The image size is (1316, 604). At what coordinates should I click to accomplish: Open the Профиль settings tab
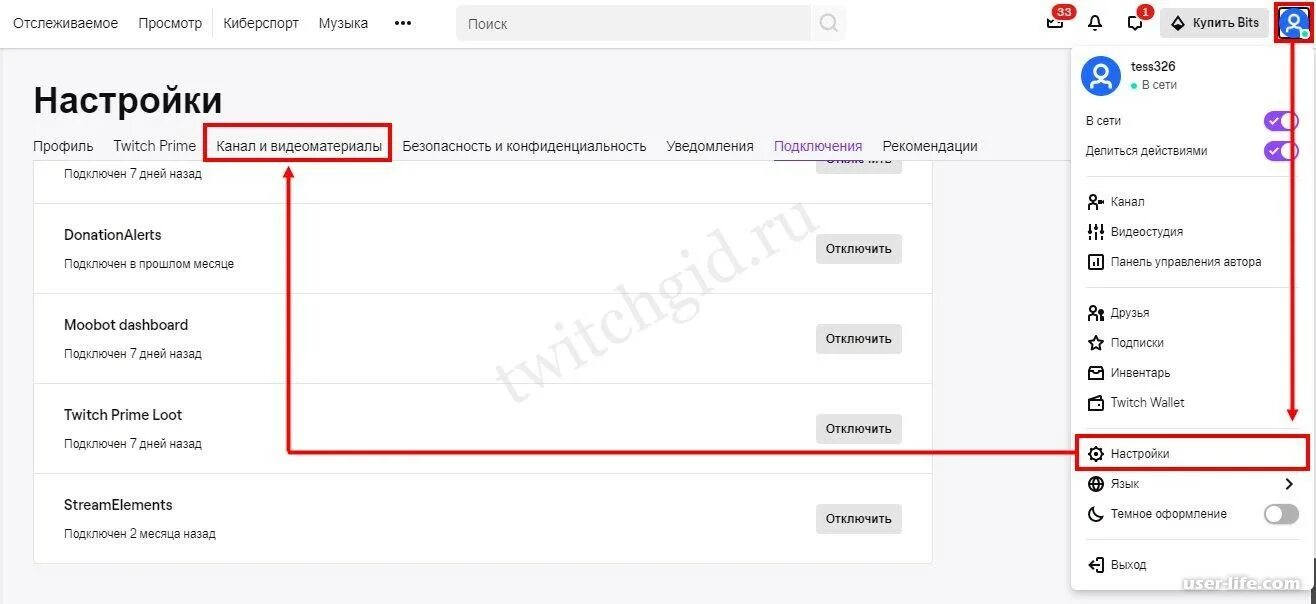tap(63, 146)
